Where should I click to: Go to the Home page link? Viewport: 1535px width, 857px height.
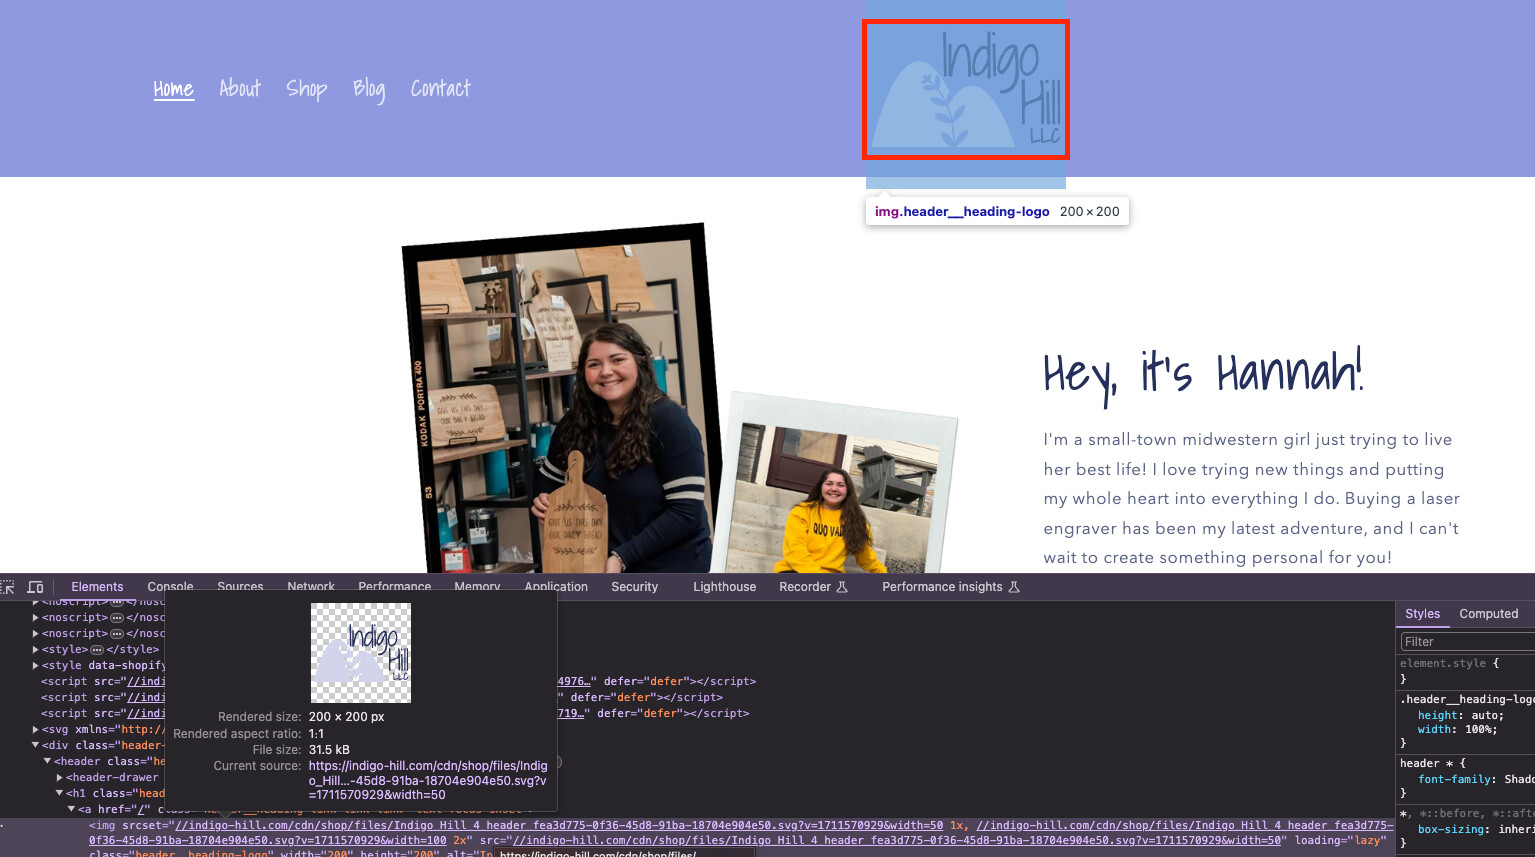pyautogui.click(x=173, y=89)
